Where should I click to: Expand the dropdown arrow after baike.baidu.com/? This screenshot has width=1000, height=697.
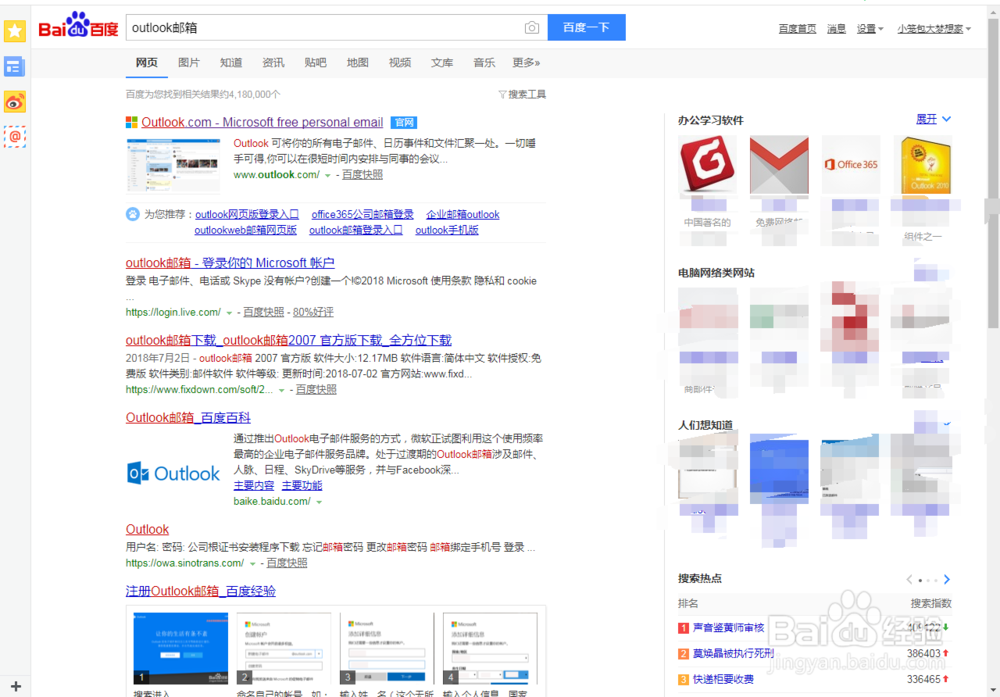click(319, 502)
